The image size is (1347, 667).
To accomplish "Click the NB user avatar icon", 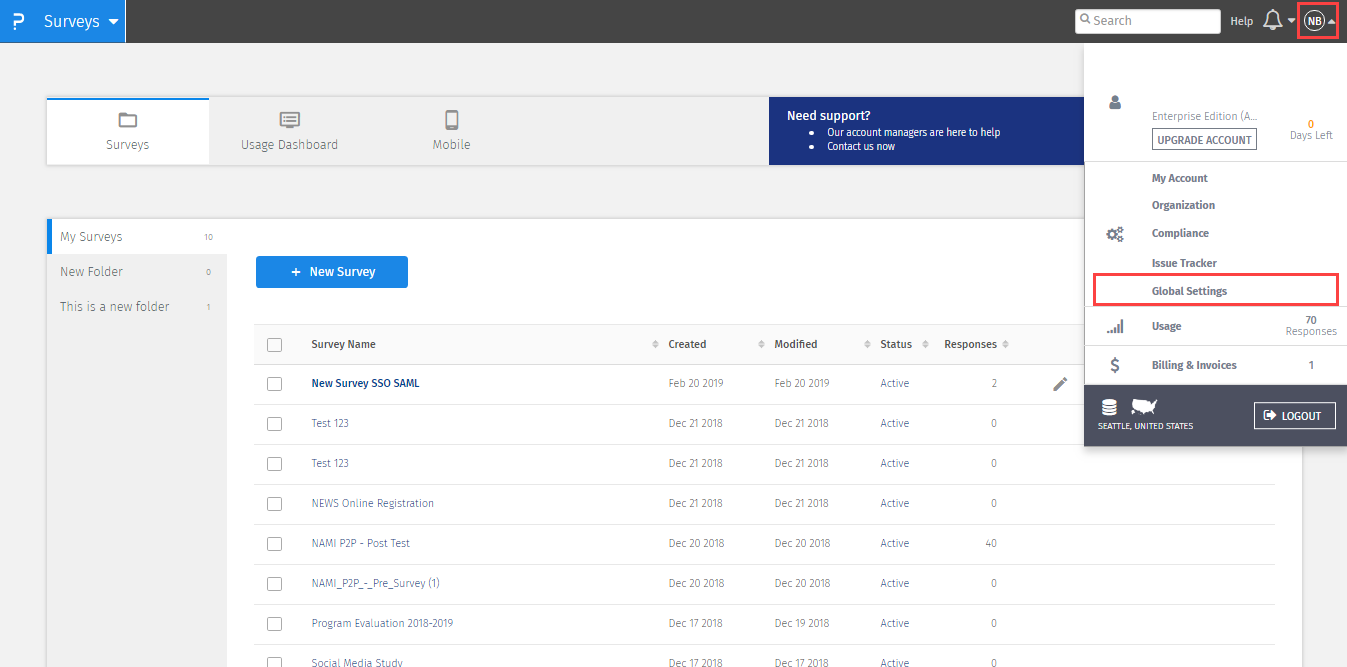I will coord(1314,21).
